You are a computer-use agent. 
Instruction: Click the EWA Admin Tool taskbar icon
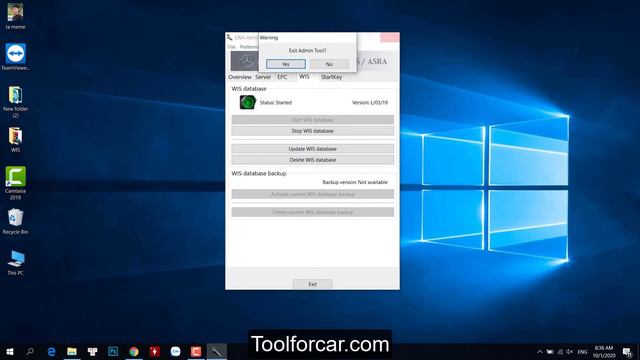pos(217,351)
